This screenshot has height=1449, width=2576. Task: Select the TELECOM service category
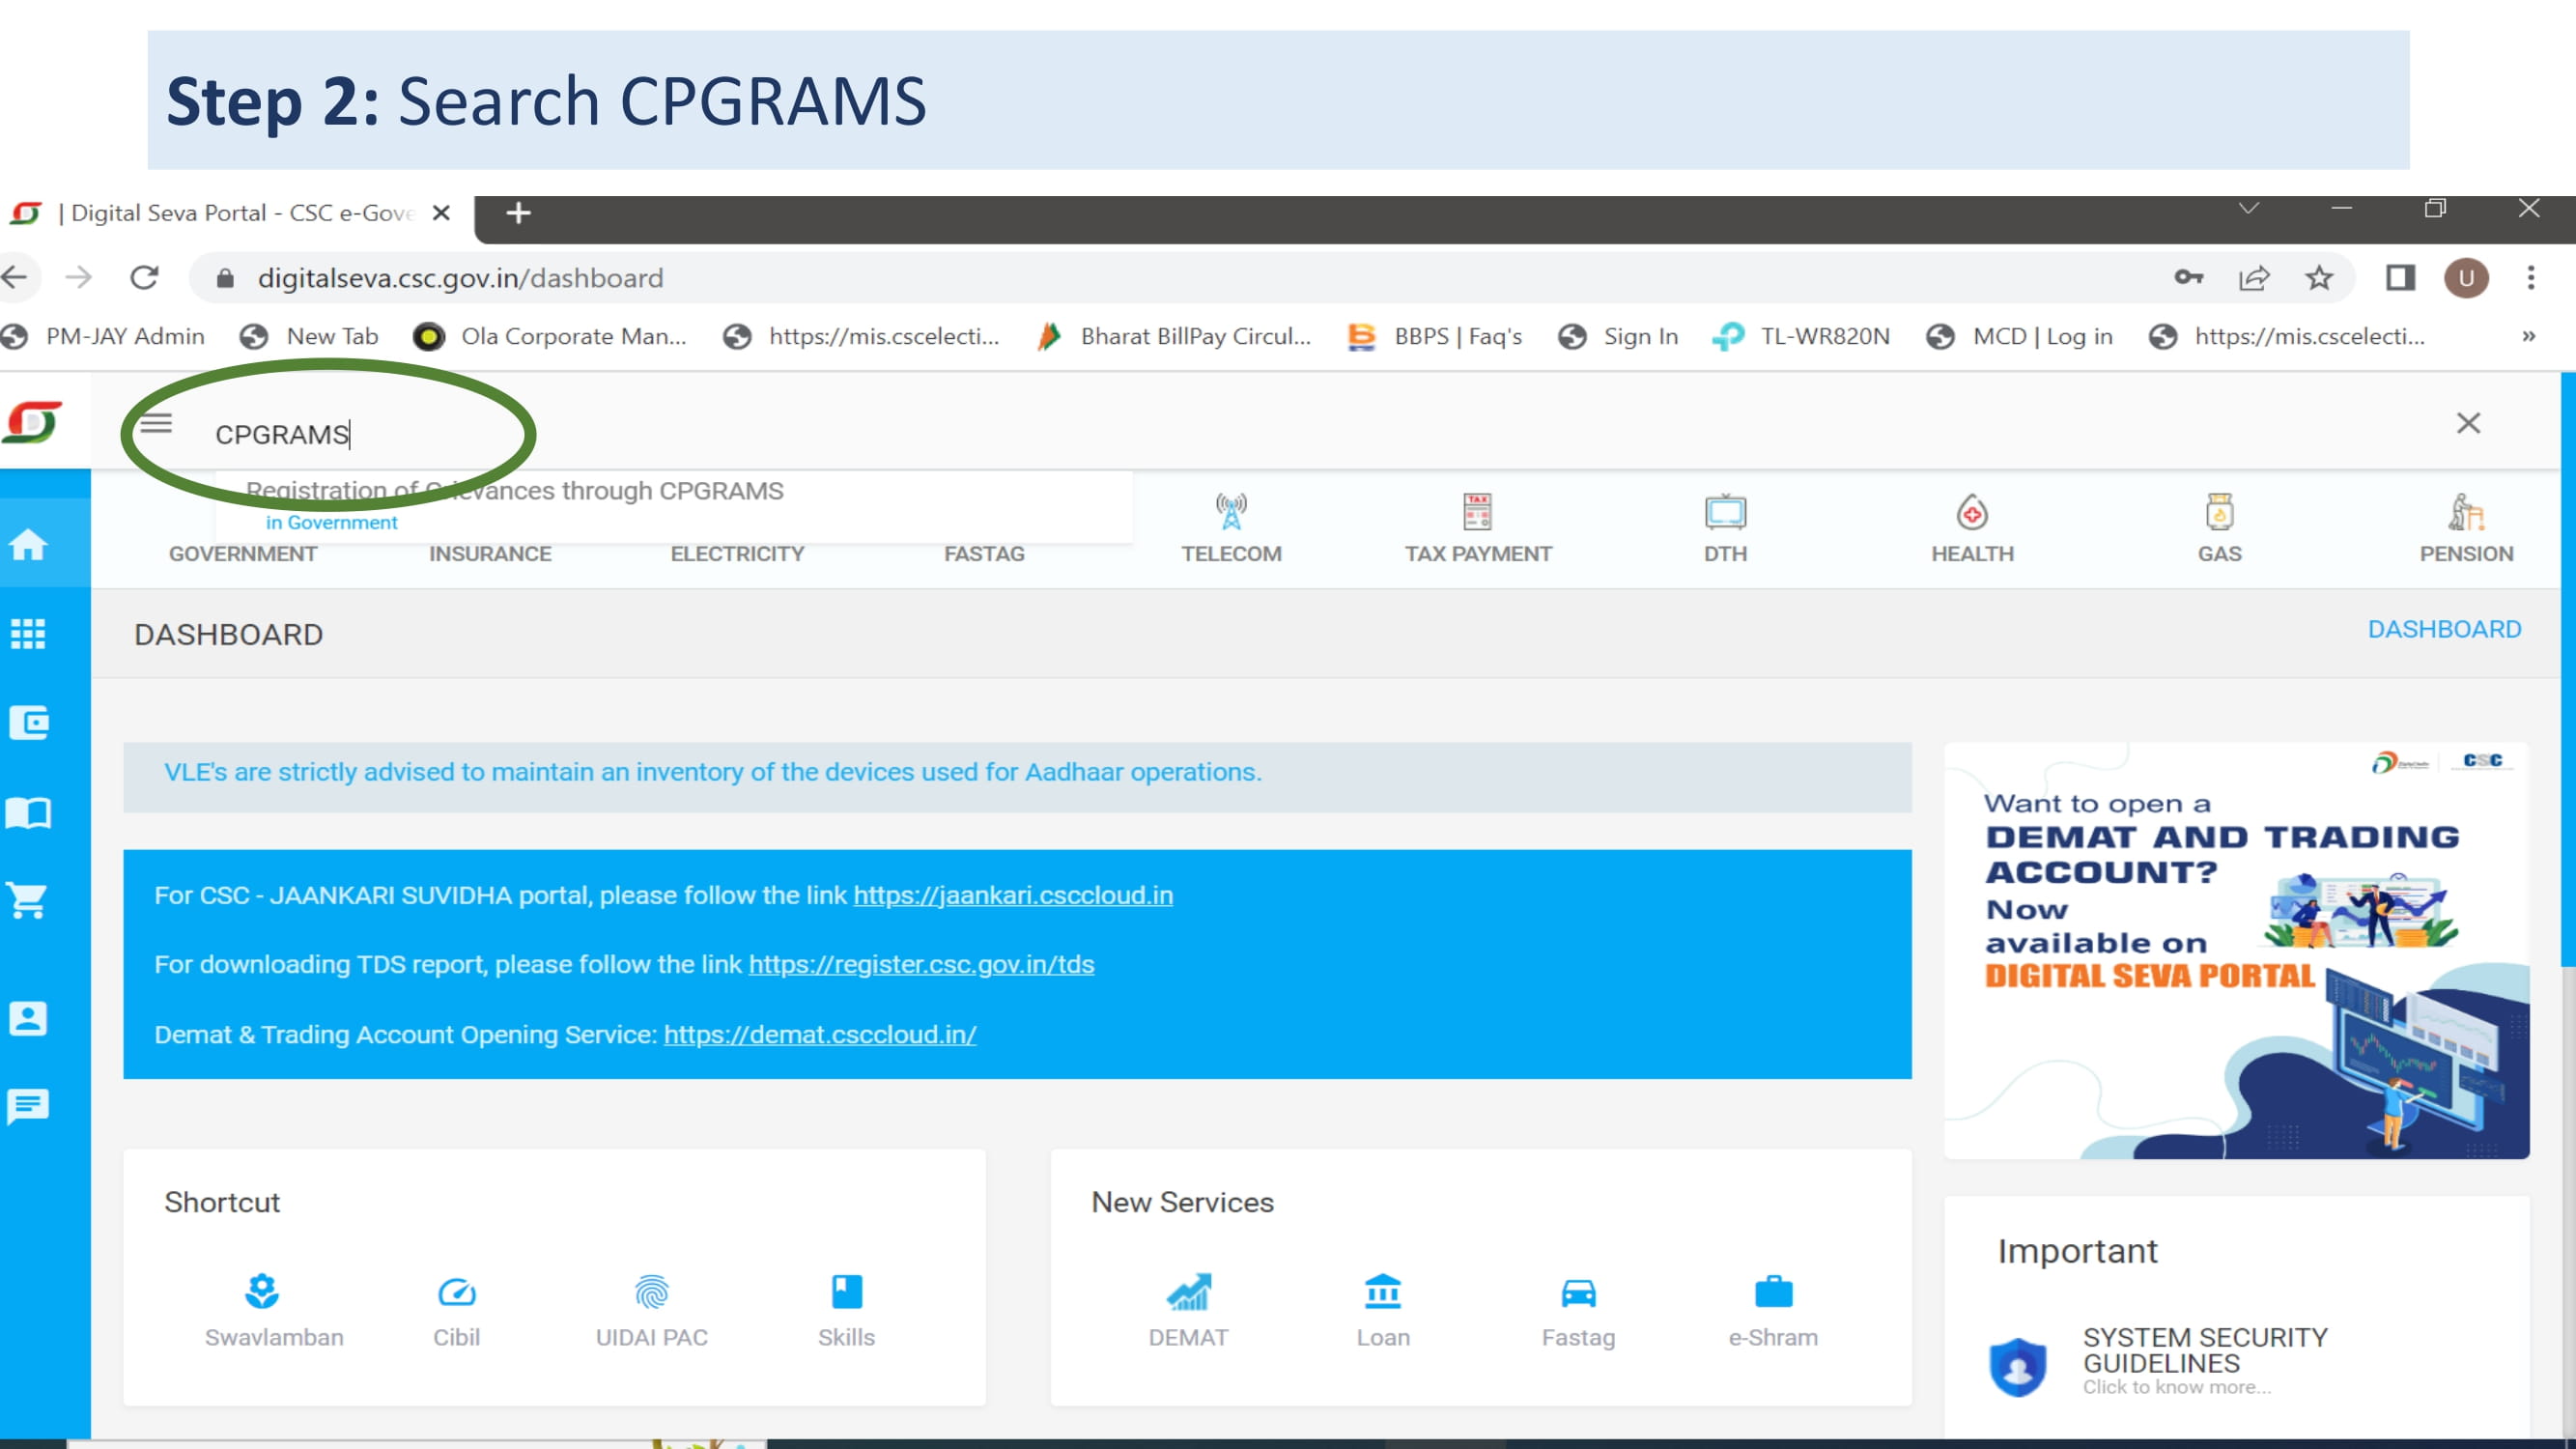pos(1231,528)
